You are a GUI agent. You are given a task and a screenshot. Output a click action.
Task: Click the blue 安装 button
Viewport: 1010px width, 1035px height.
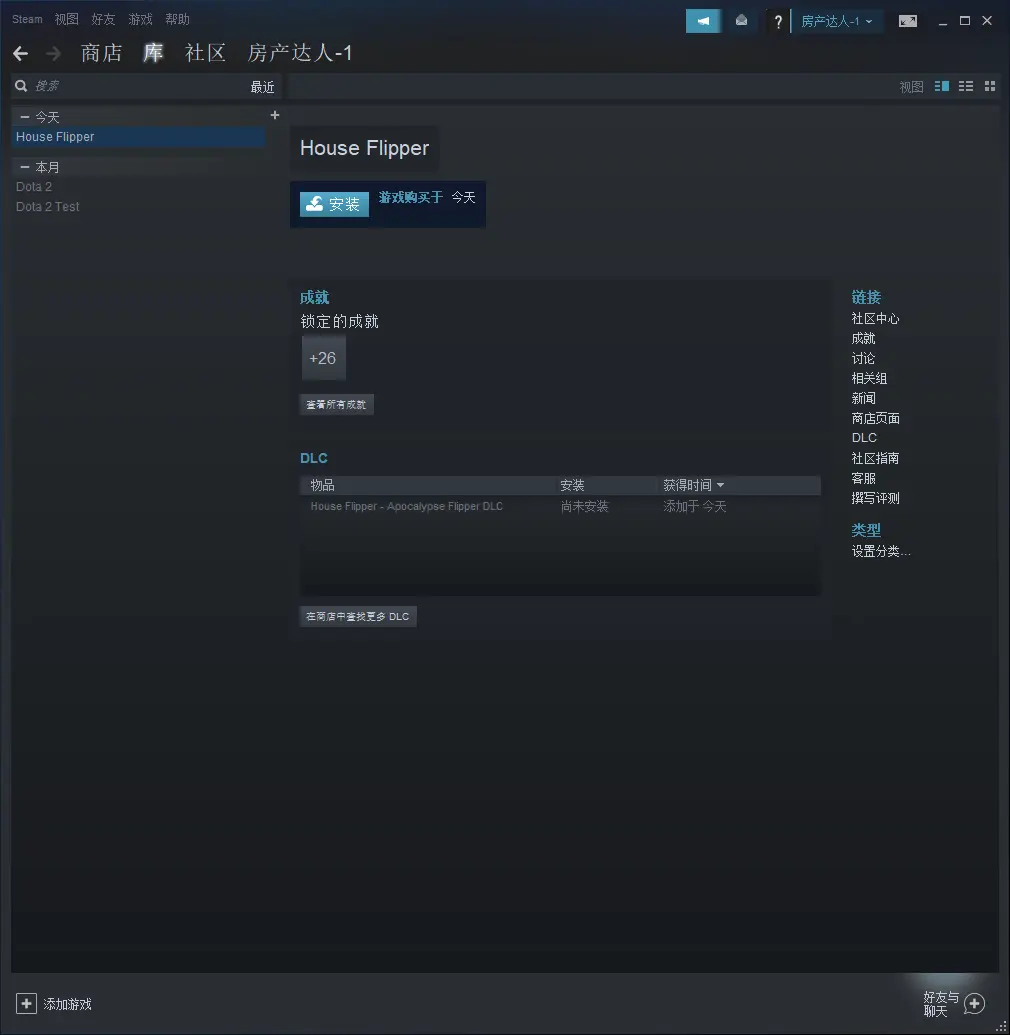pos(334,204)
